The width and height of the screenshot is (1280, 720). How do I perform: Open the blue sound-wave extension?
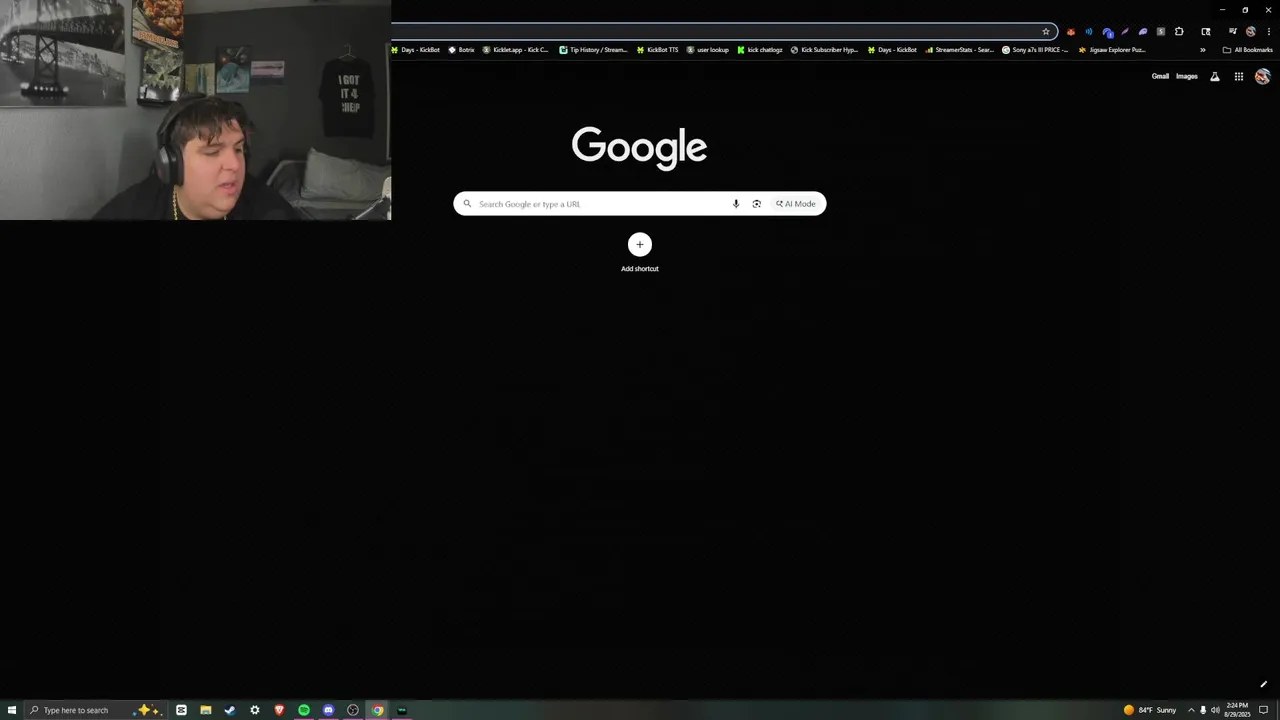(x=1089, y=31)
